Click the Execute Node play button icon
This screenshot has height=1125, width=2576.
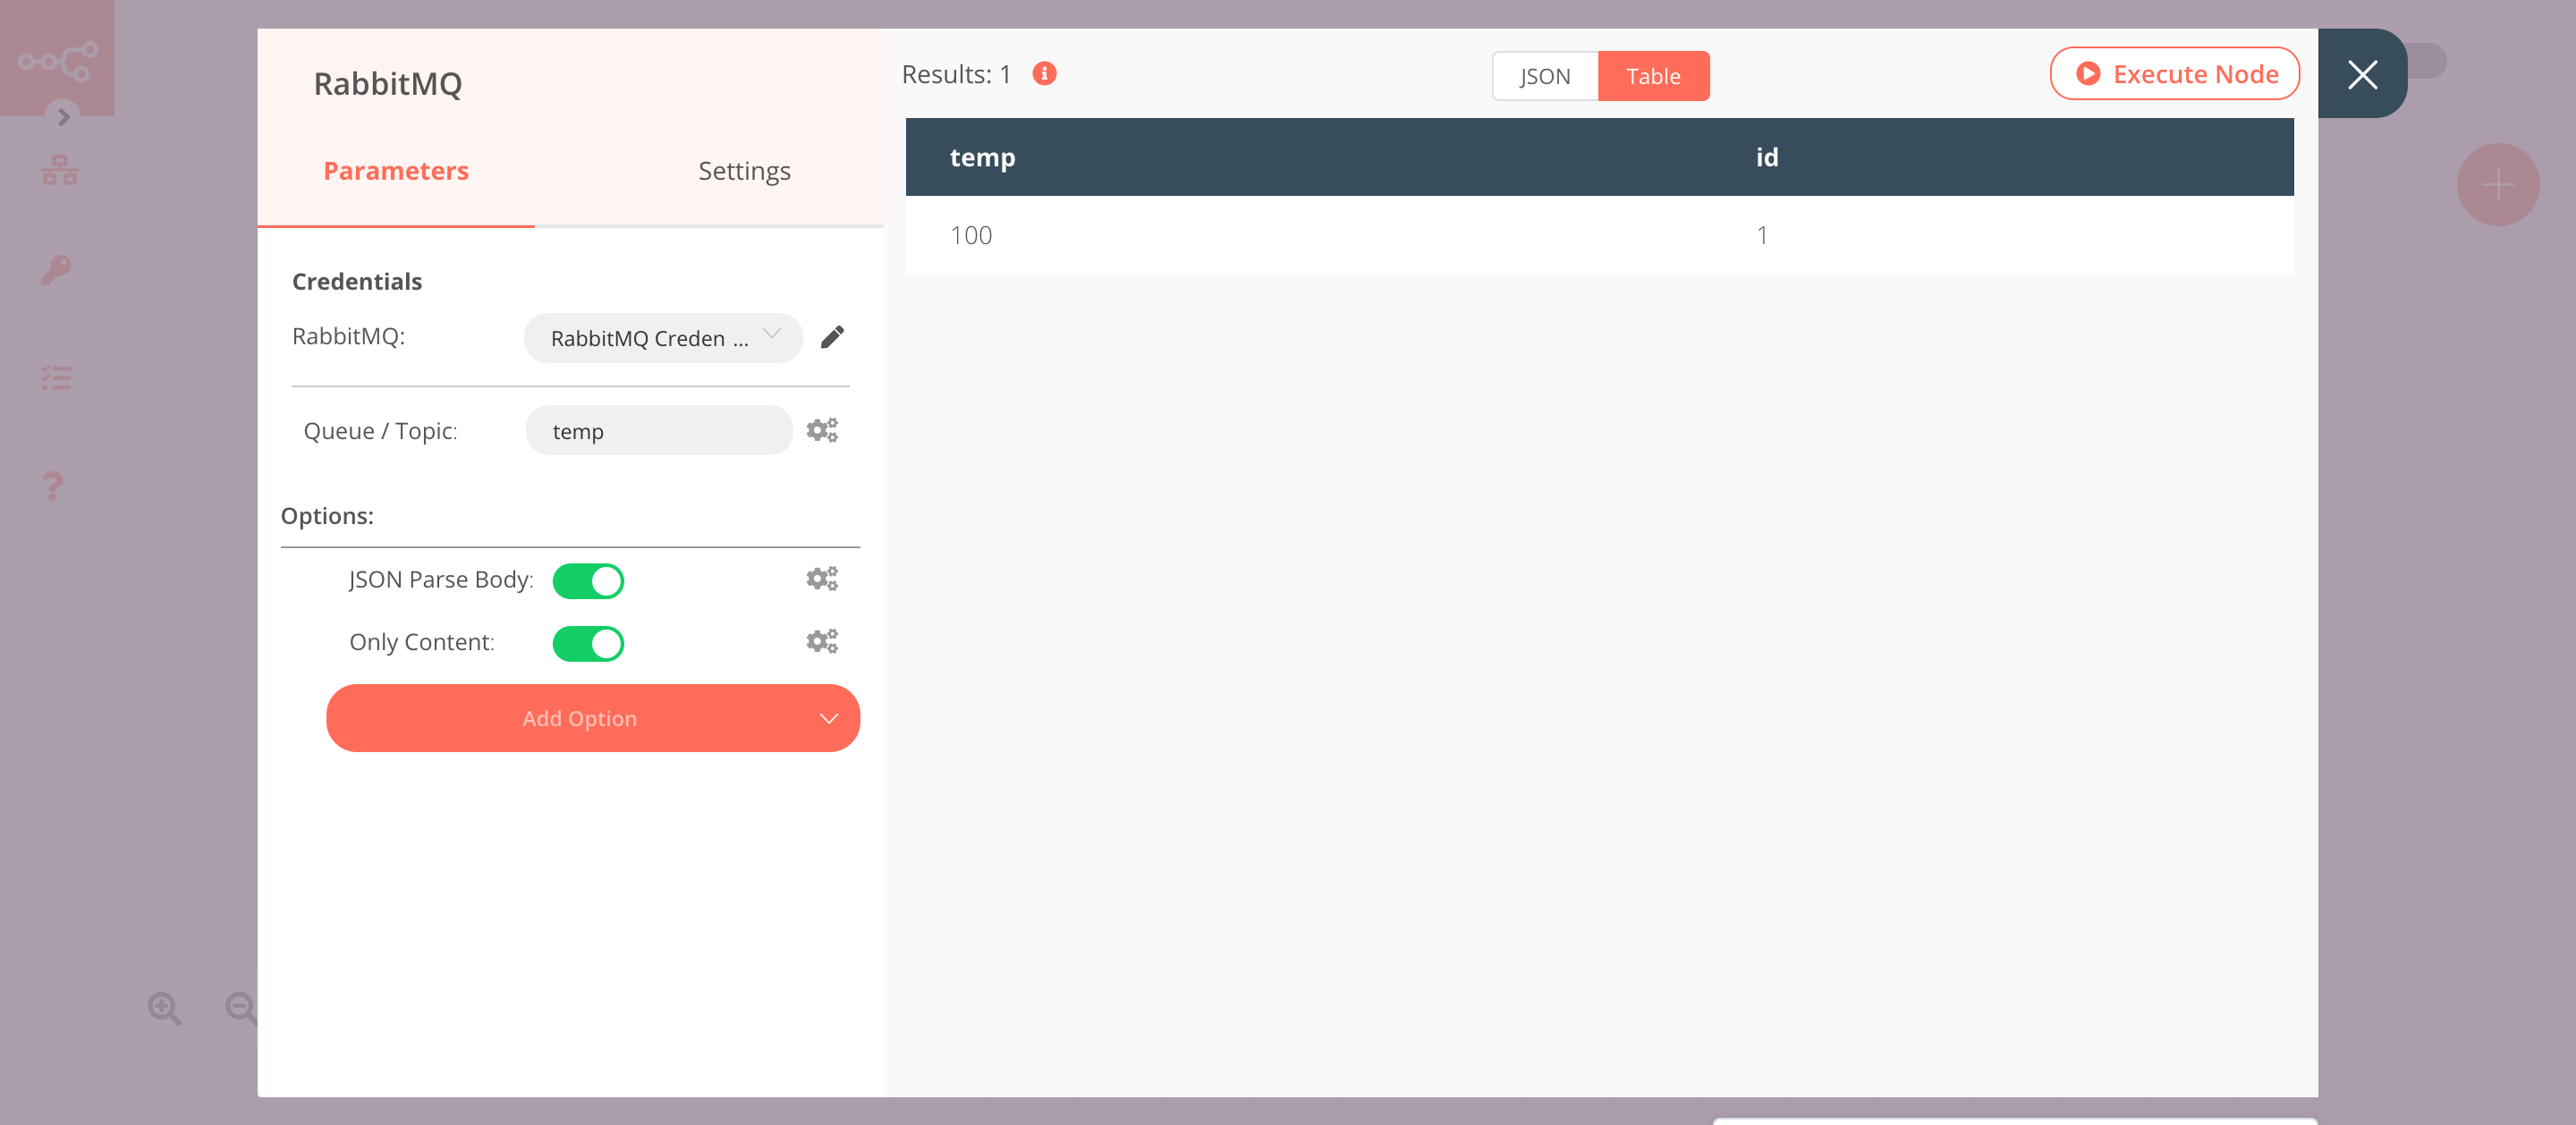[x=2087, y=72]
